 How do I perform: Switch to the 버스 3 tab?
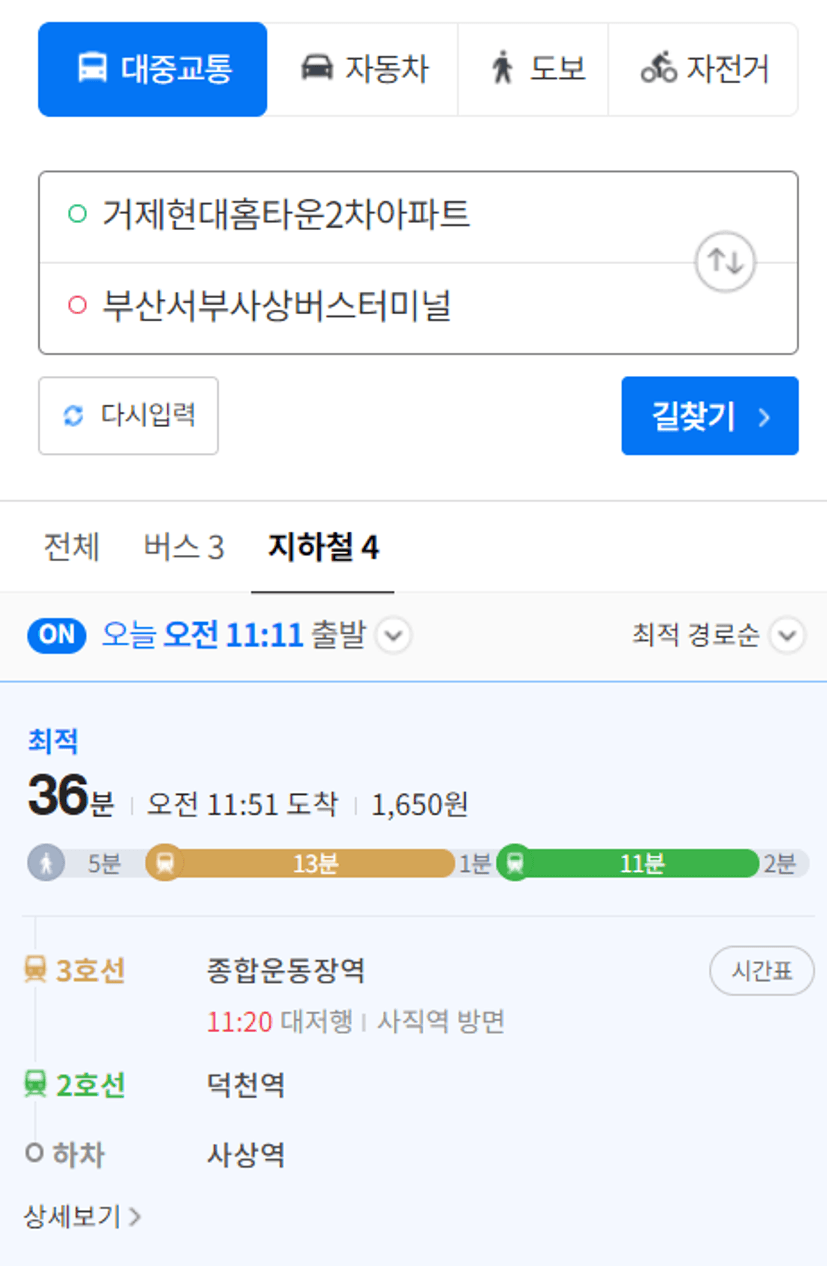(x=184, y=547)
